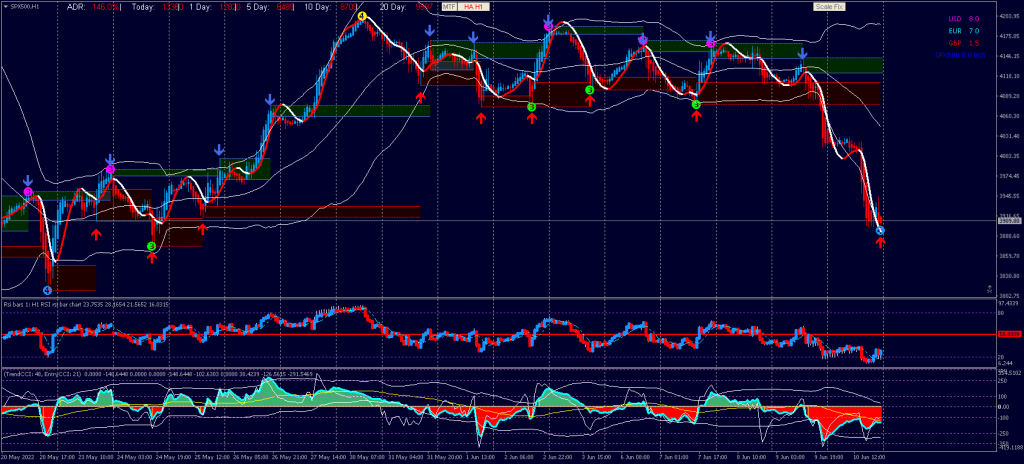Open the SPX500,H1 chart dropdown triangle
Screen dimensions: 1024x464
click(x=4, y=6)
